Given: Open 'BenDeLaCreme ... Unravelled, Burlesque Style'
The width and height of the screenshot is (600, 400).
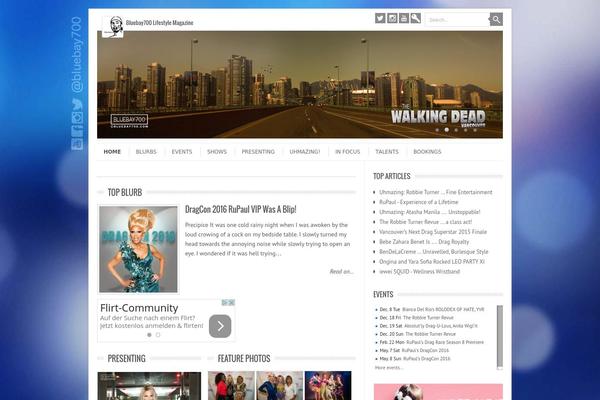Looking at the screenshot, I should (x=434, y=252).
